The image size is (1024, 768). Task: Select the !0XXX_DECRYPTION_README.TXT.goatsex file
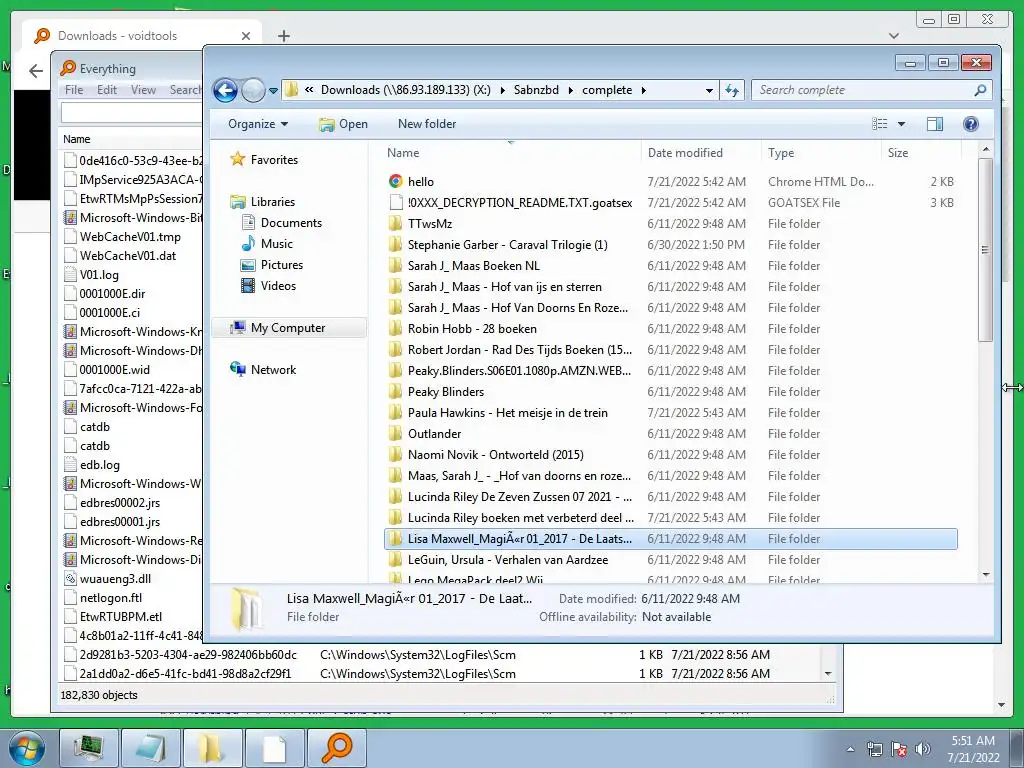520,202
